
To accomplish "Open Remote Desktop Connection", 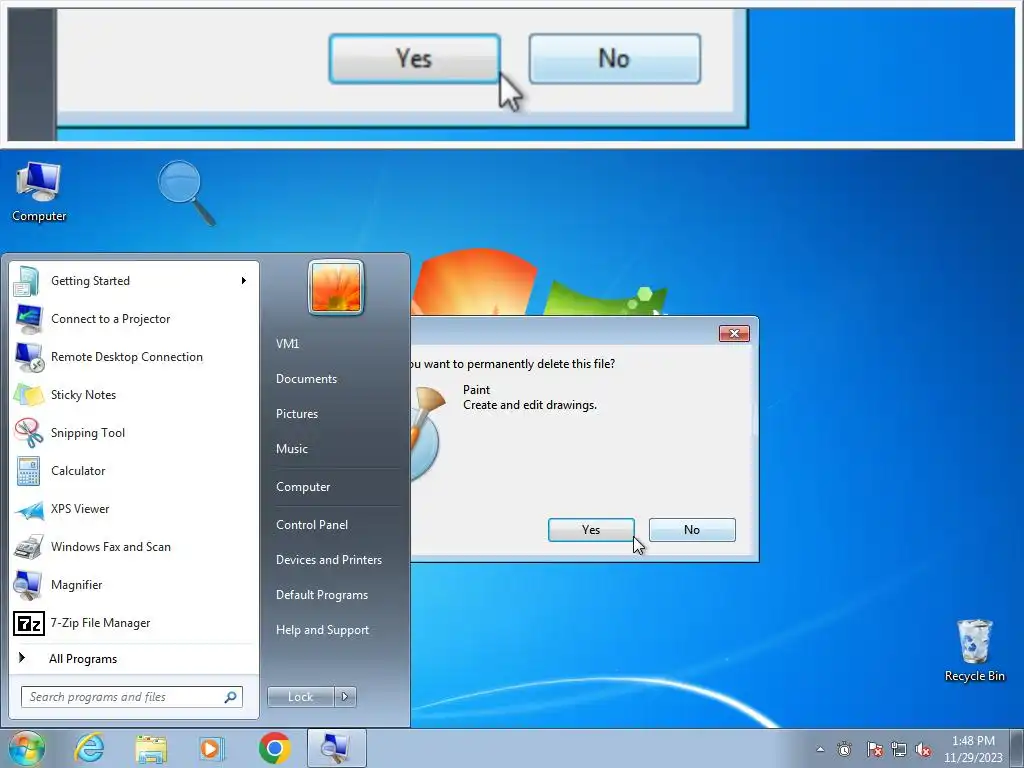I will pyautogui.click(x=135, y=357).
